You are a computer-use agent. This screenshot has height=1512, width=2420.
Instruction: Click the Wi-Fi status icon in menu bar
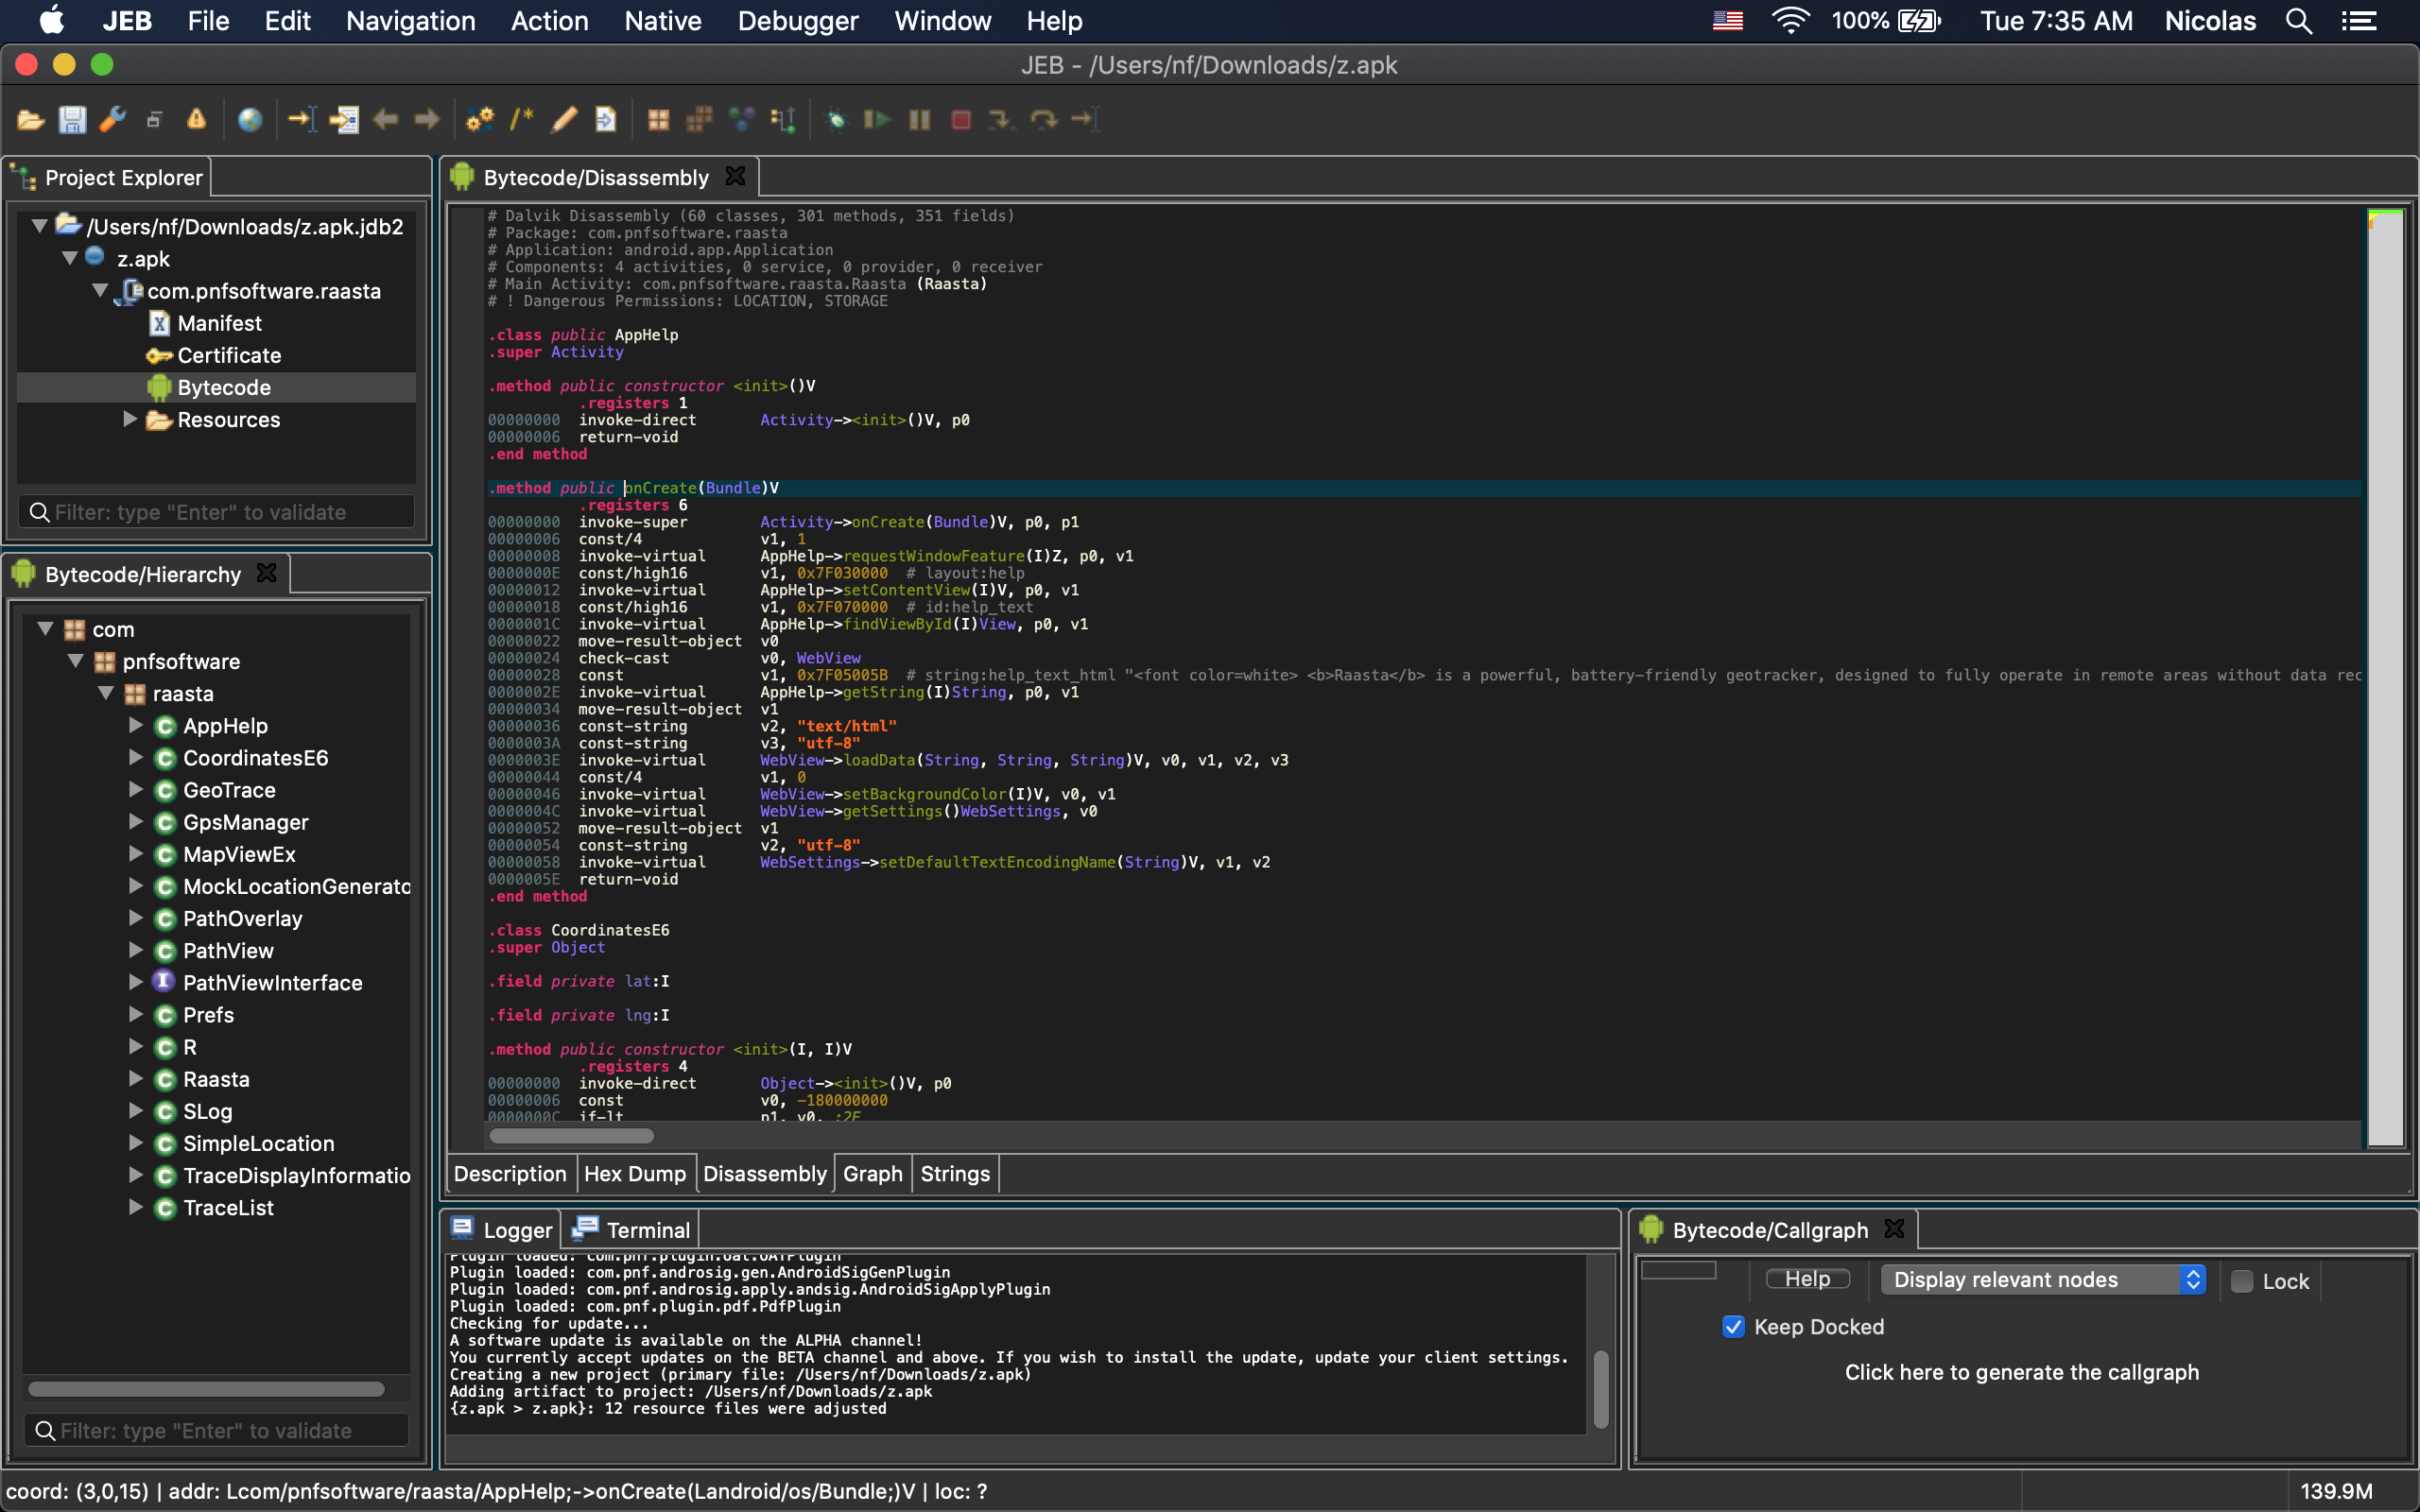point(1790,21)
